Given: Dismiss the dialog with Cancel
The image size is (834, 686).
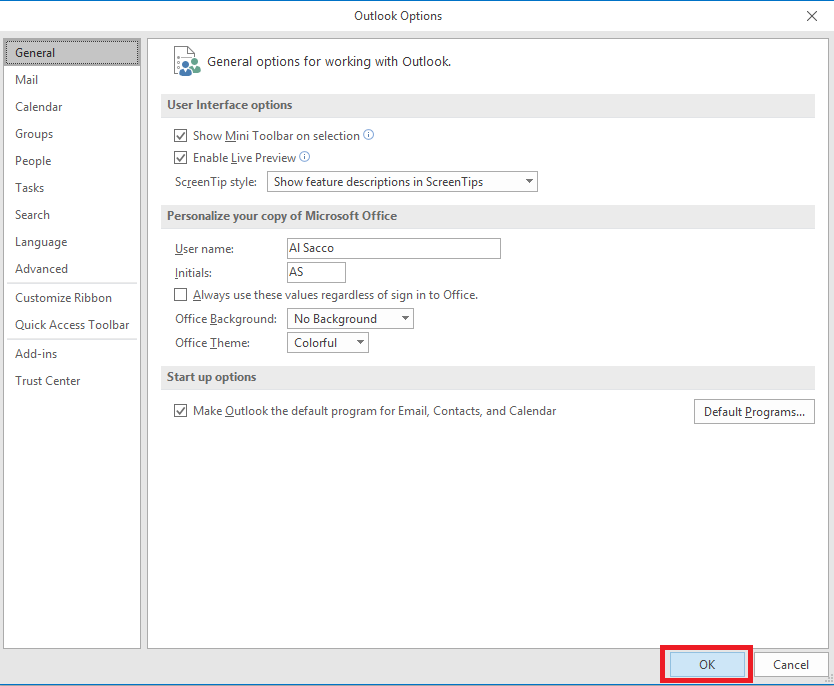Looking at the screenshot, I should (791, 664).
